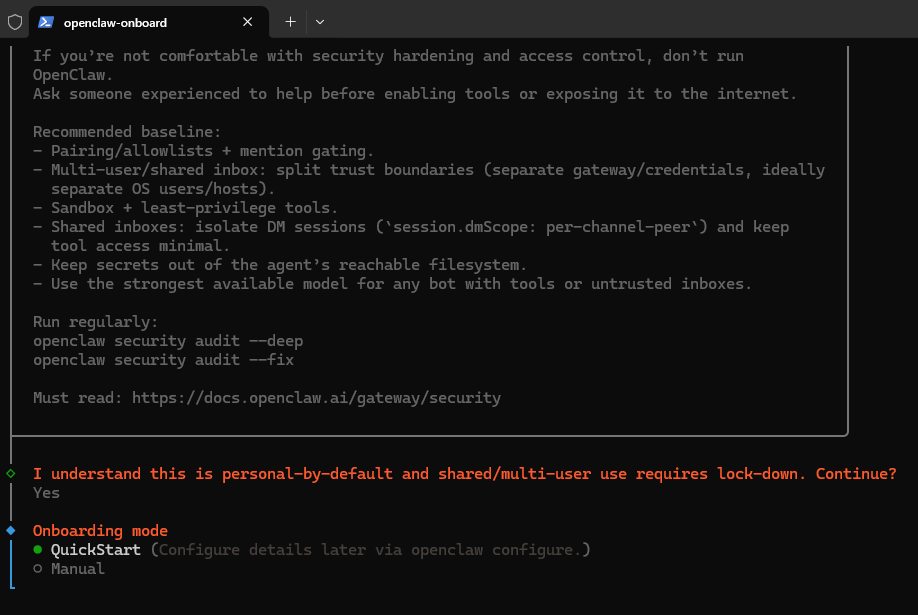Click the "I understand this is personal-by-default" prompt
Image resolution: width=918 pixels, height=615 pixels.
click(x=464, y=474)
